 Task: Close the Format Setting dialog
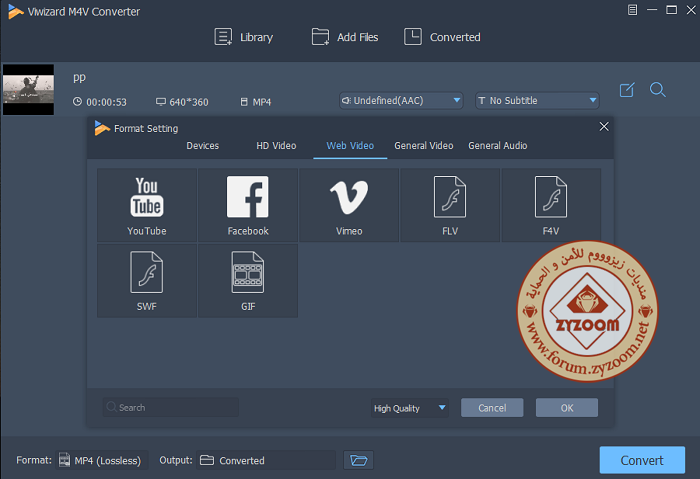(604, 127)
